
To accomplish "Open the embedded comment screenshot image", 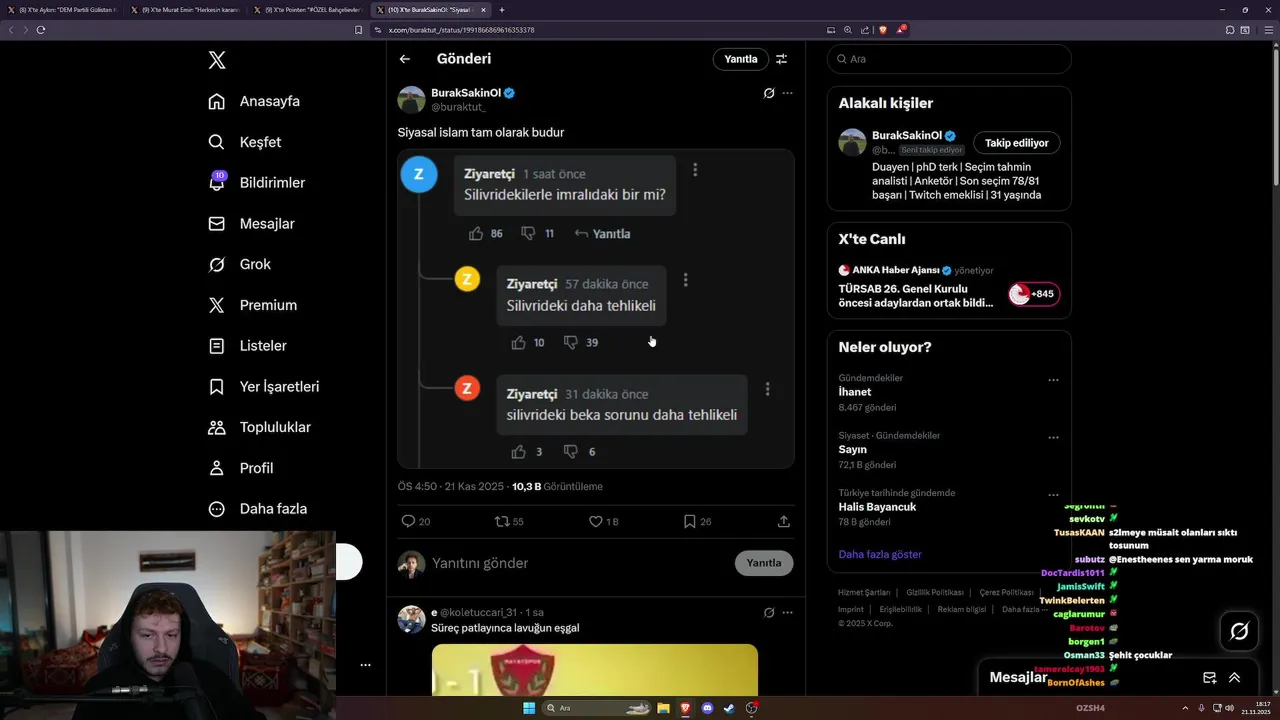I will (x=596, y=309).
